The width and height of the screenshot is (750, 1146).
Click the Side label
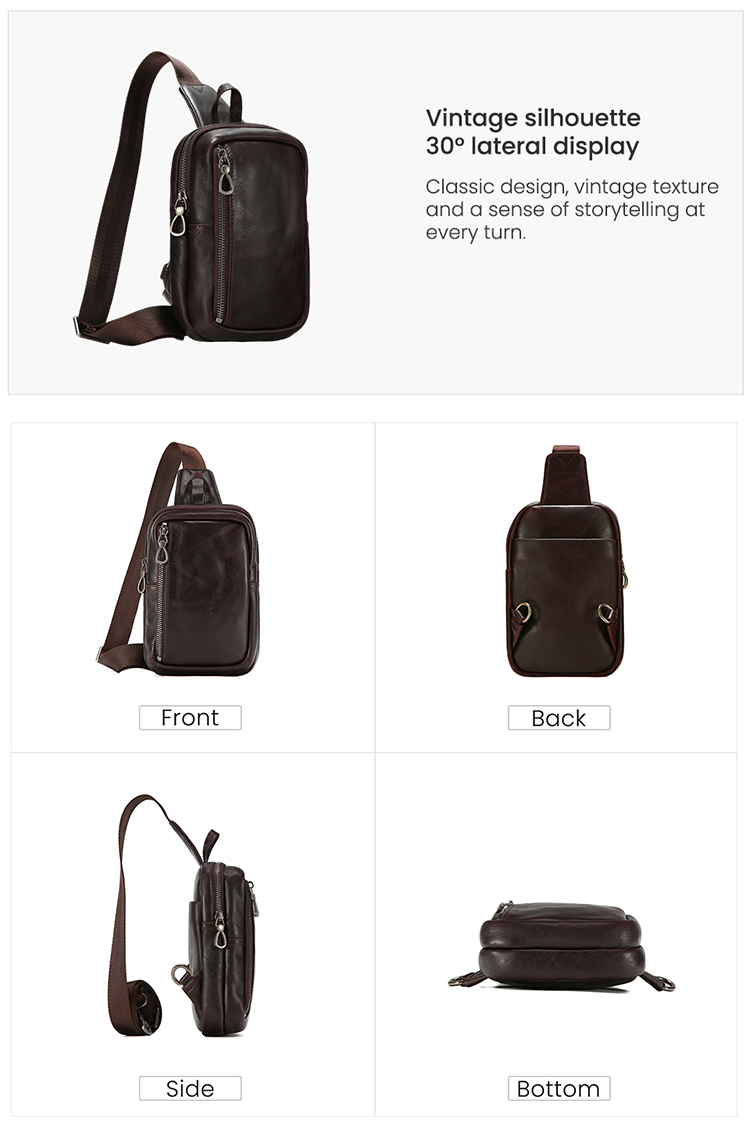tap(190, 1088)
